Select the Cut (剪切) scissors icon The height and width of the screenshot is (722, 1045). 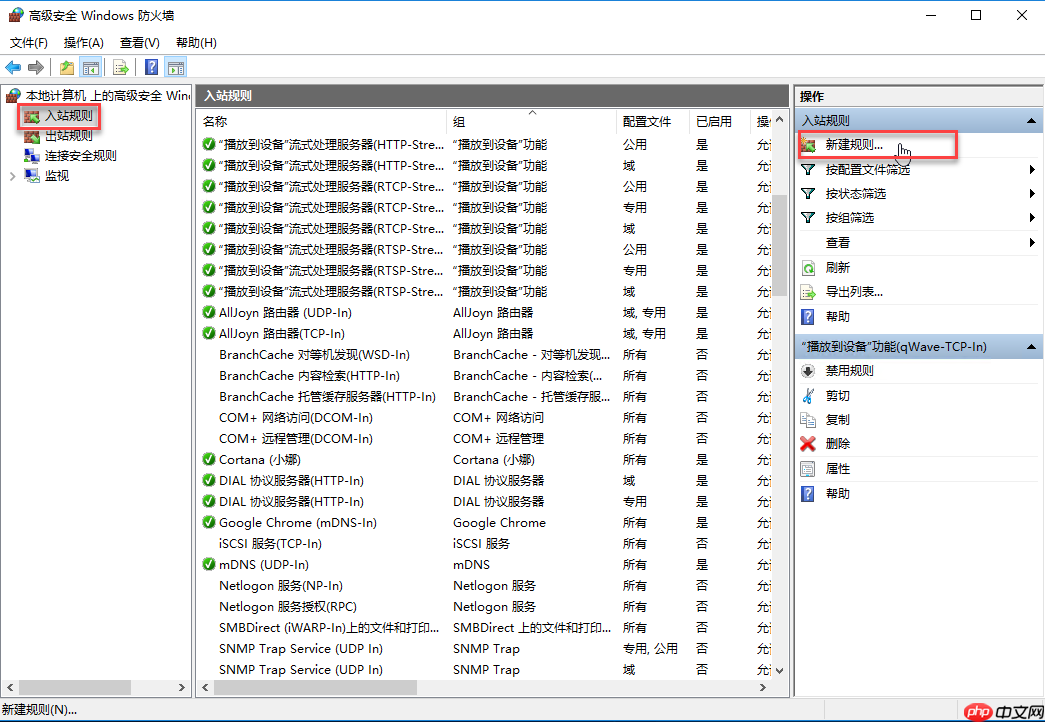point(808,395)
